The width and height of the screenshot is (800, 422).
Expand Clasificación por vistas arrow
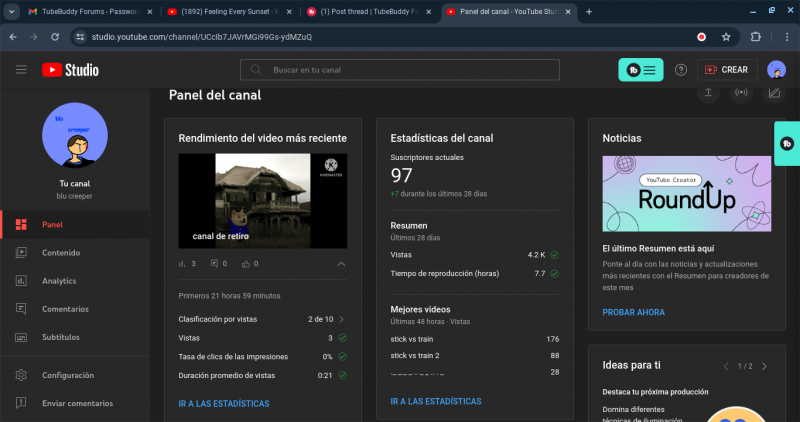point(342,319)
